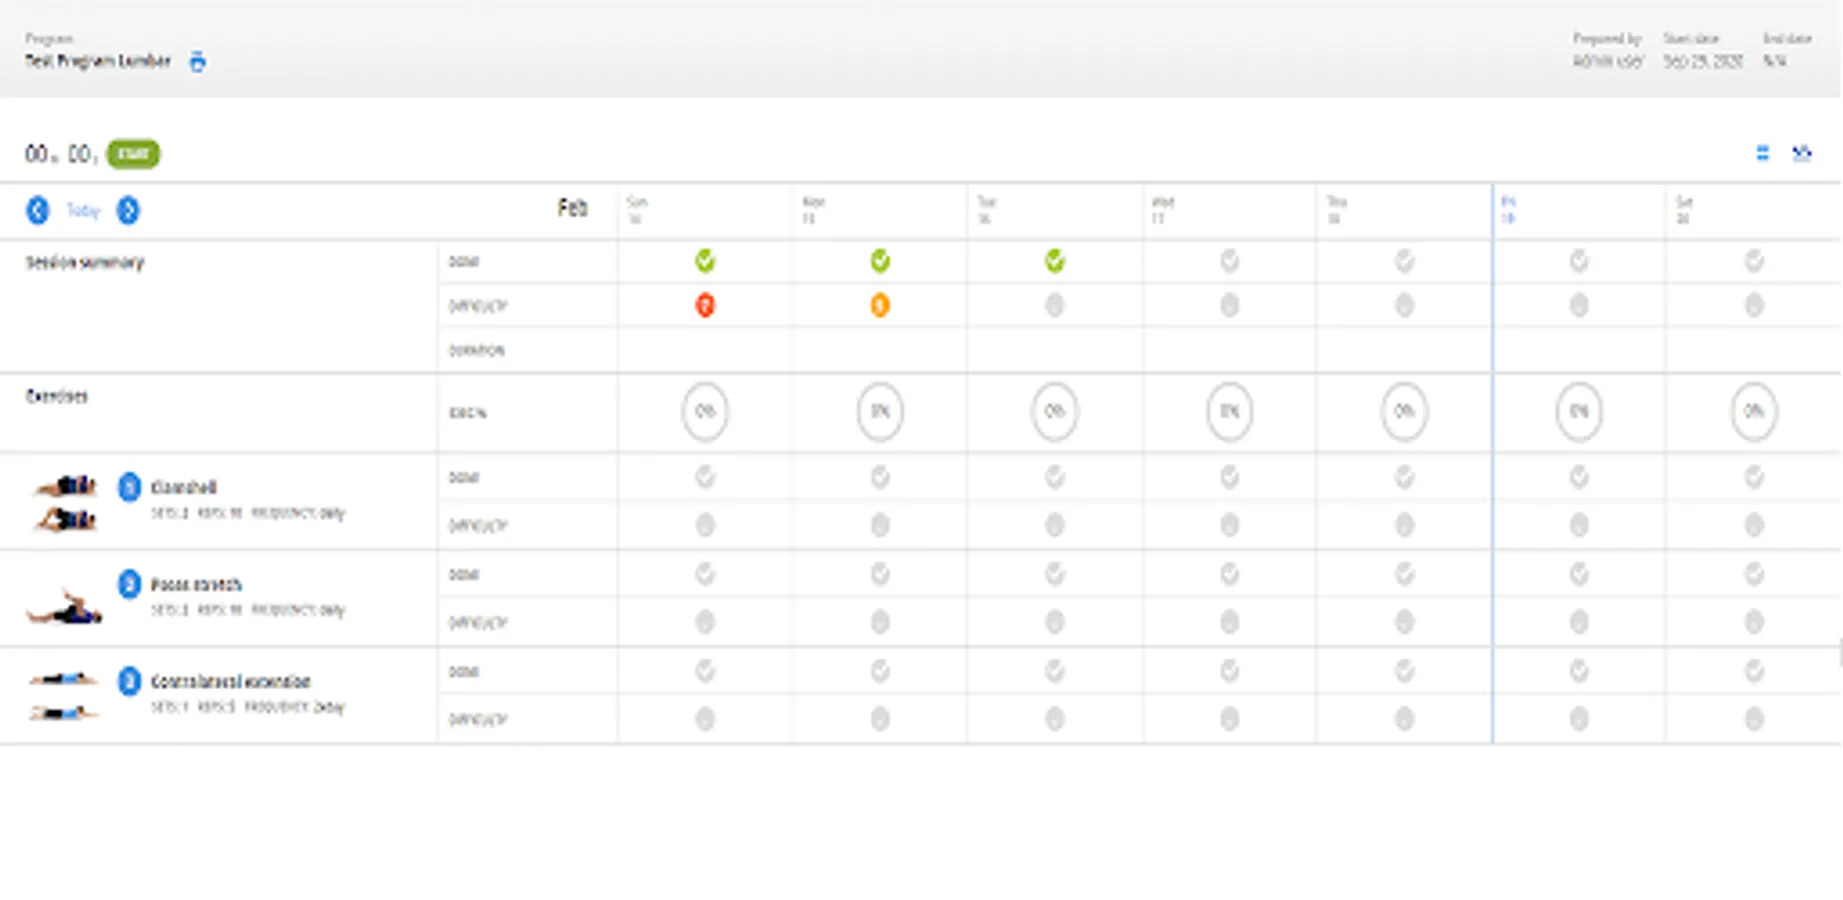Switch to the list view icon
The height and width of the screenshot is (900, 1843).
coord(1762,153)
